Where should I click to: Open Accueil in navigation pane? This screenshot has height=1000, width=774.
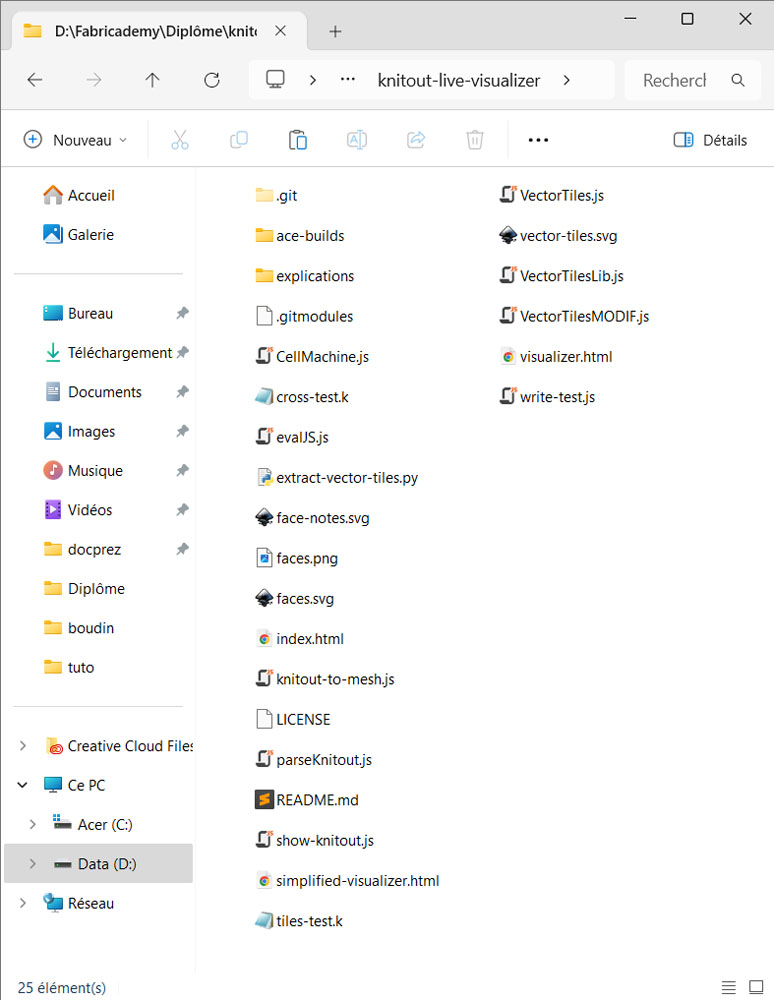click(x=79, y=195)
